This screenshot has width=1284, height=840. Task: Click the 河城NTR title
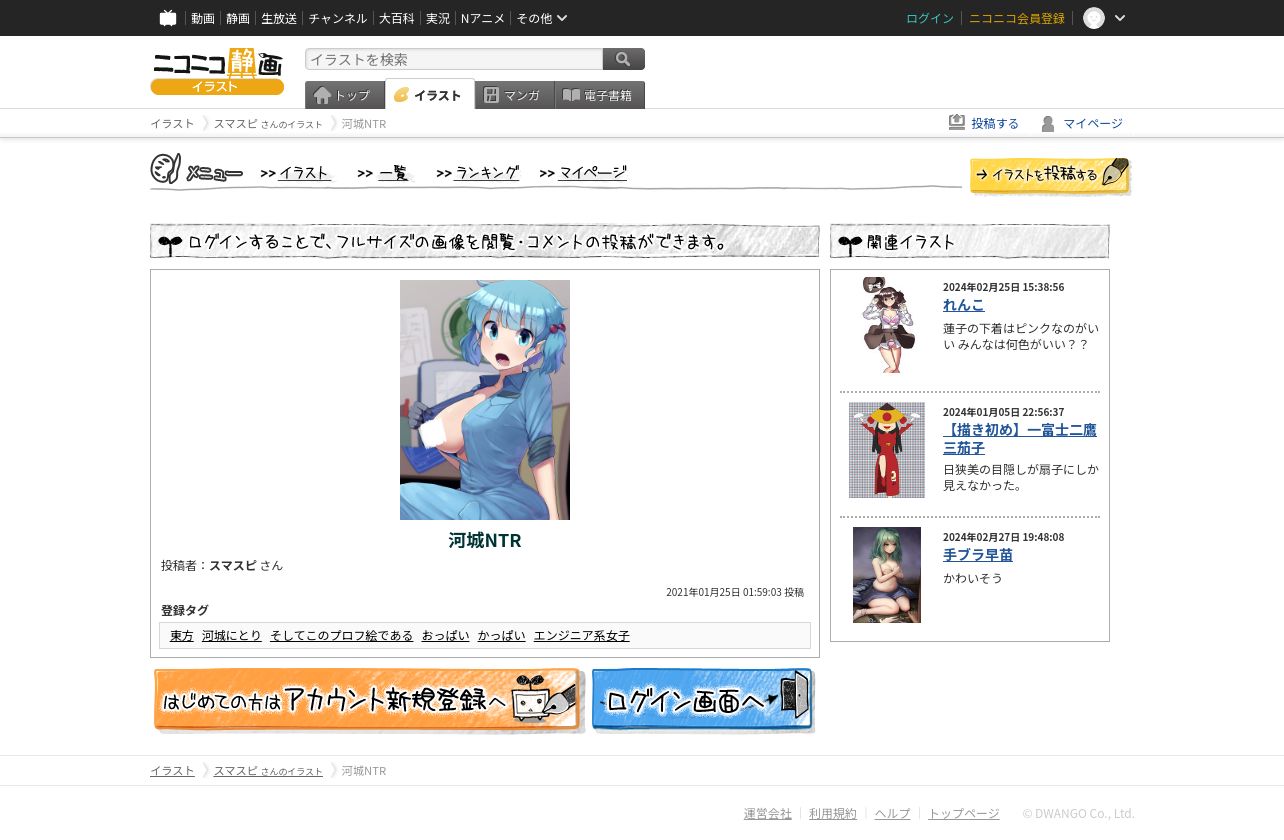click(485, 540)
